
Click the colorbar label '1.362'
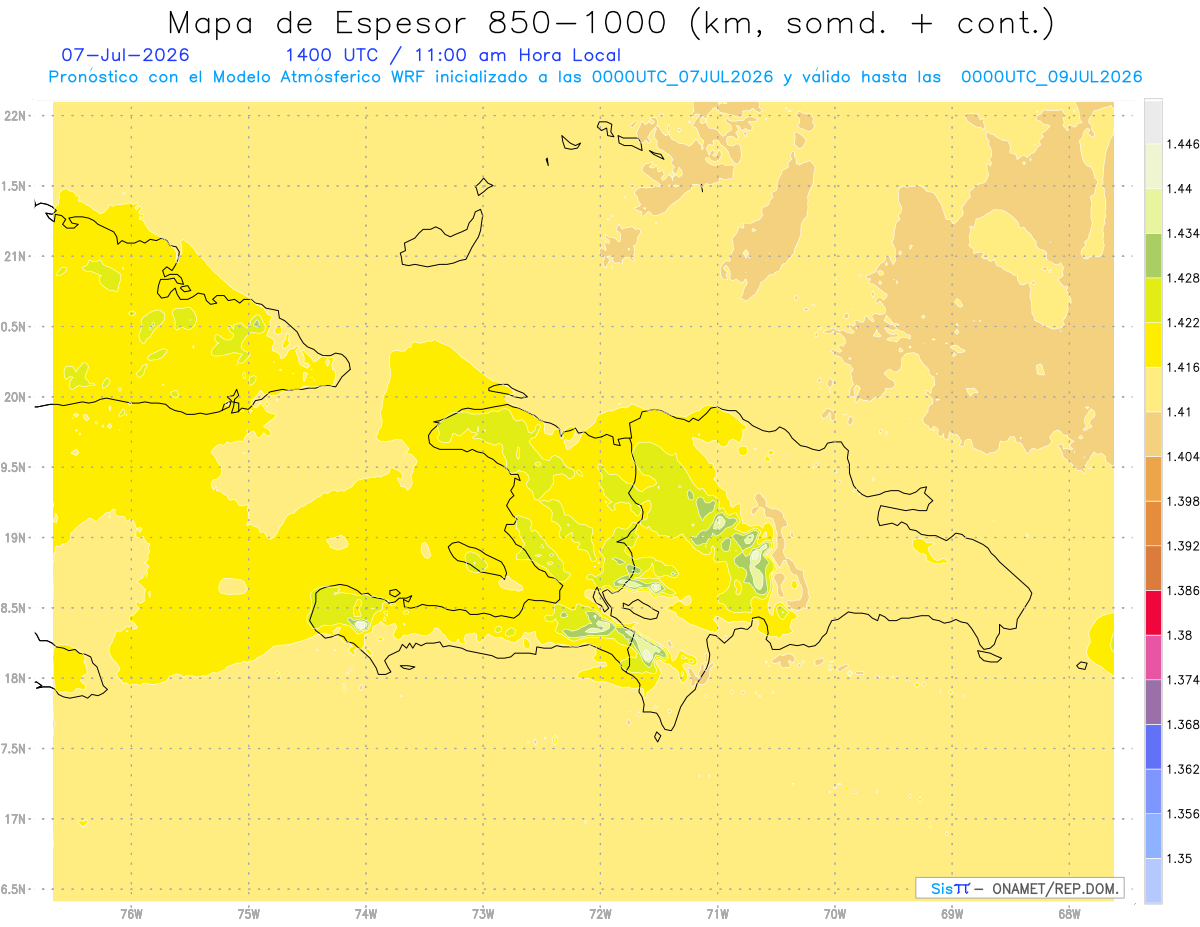(1183, 769)
